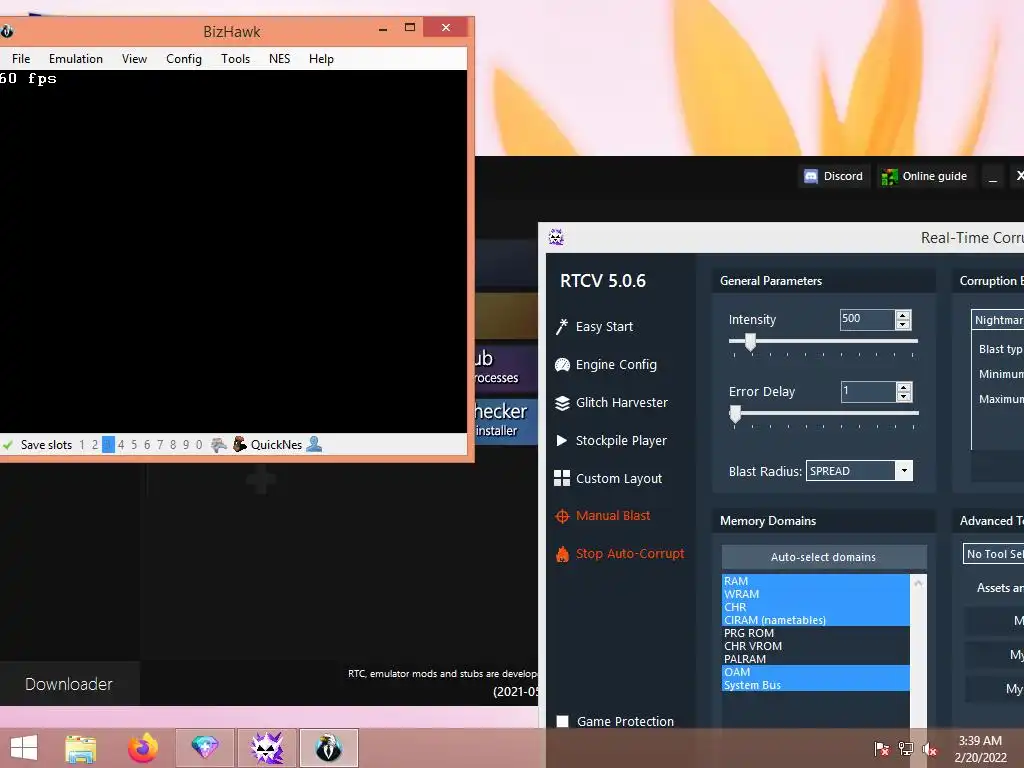Open the Downloader button in launcher
Screen dimensions: 1024x768
(x=69, y=684)
